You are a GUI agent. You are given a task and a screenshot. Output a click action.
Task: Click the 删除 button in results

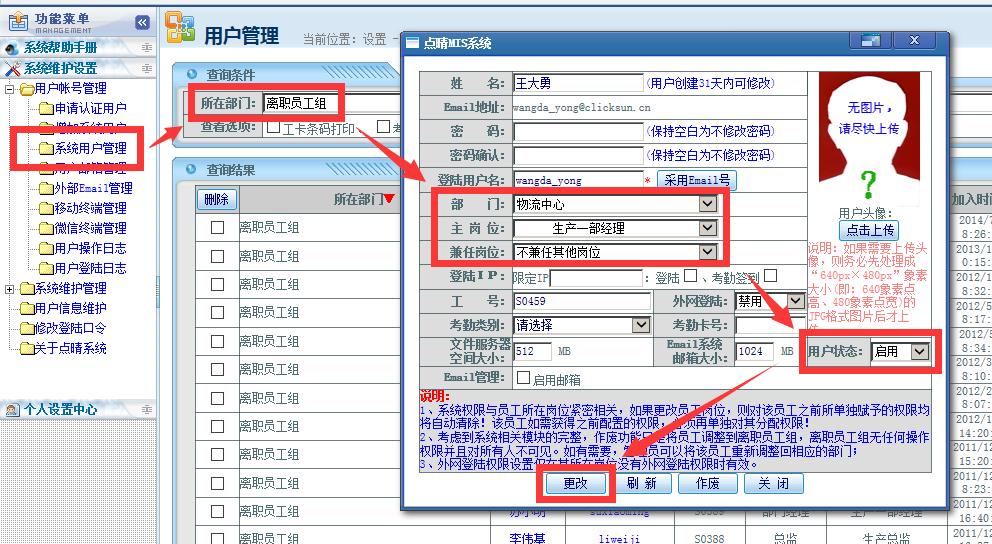(x=216, y=199)
